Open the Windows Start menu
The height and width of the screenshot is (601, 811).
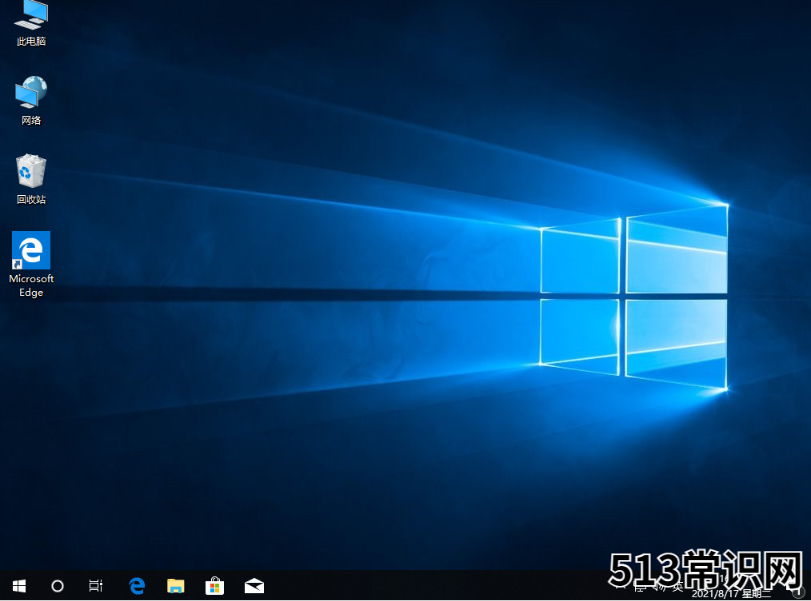click(19, 586)
